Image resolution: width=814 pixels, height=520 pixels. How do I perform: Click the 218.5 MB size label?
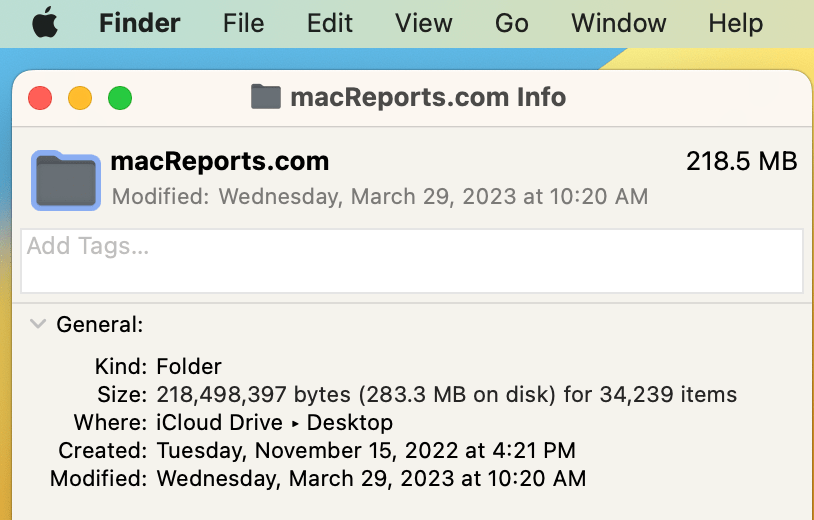click(742, 161)
